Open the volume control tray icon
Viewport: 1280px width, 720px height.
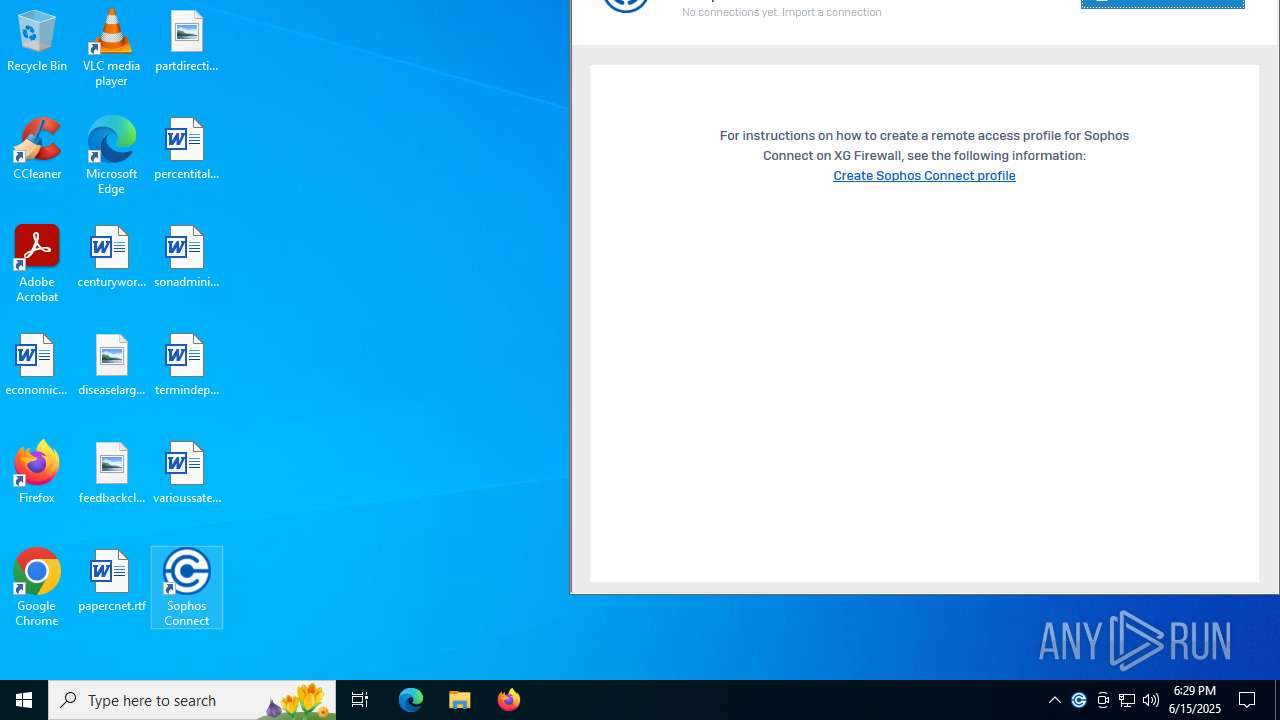point(1151,700)
